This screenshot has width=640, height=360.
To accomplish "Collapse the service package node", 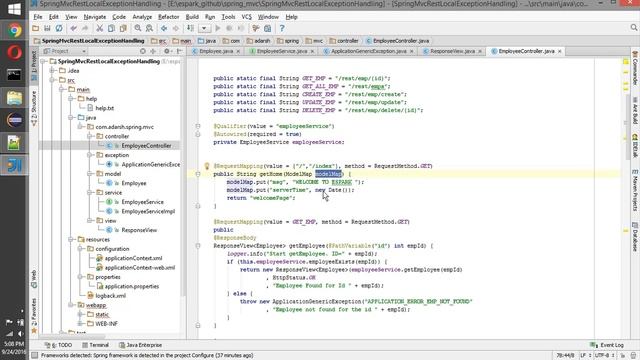I will pos(90,193).
